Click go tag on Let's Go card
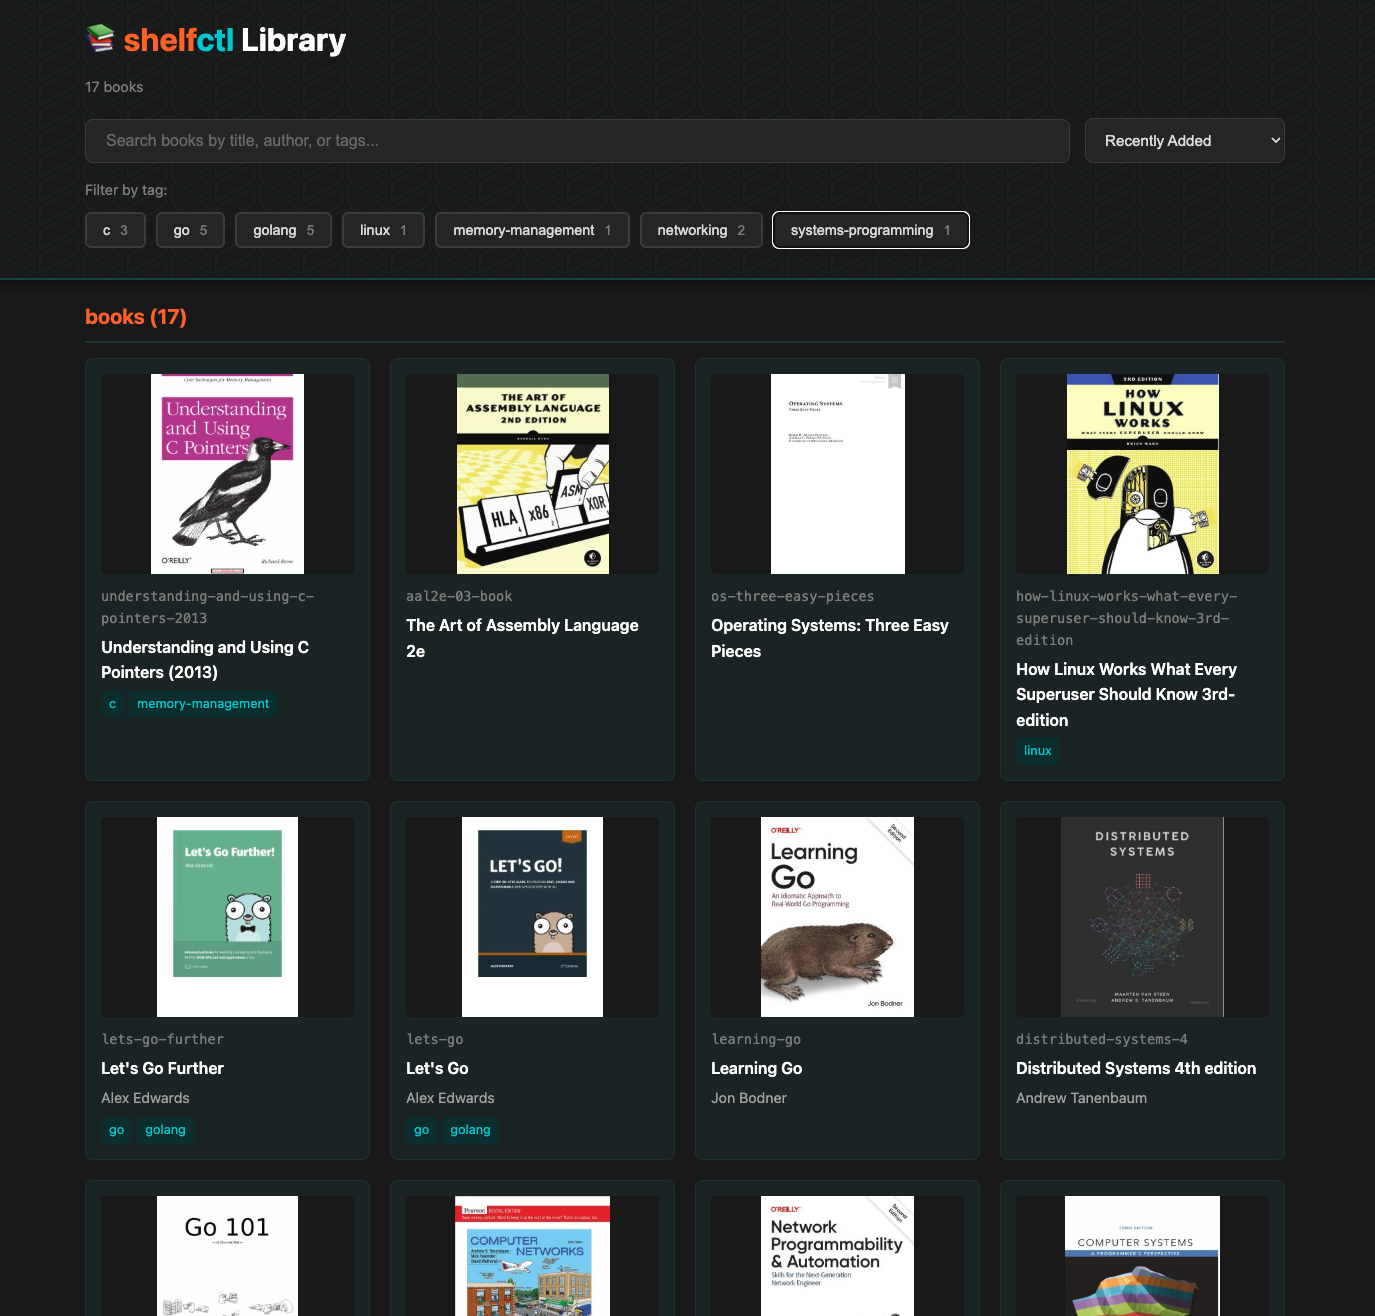 (422, 1130)
